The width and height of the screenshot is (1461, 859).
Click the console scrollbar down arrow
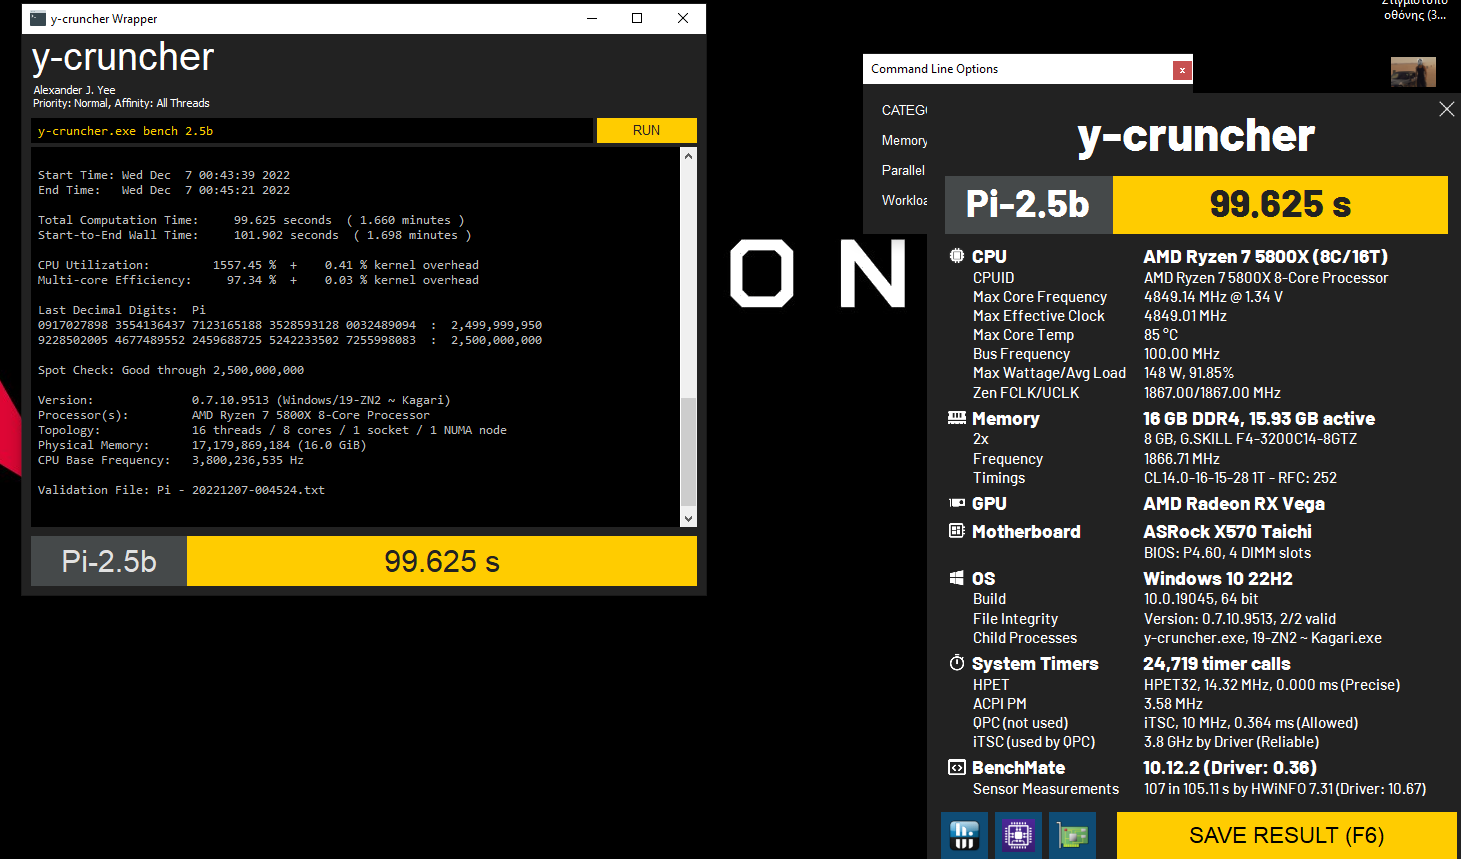(x=688, y=518)
